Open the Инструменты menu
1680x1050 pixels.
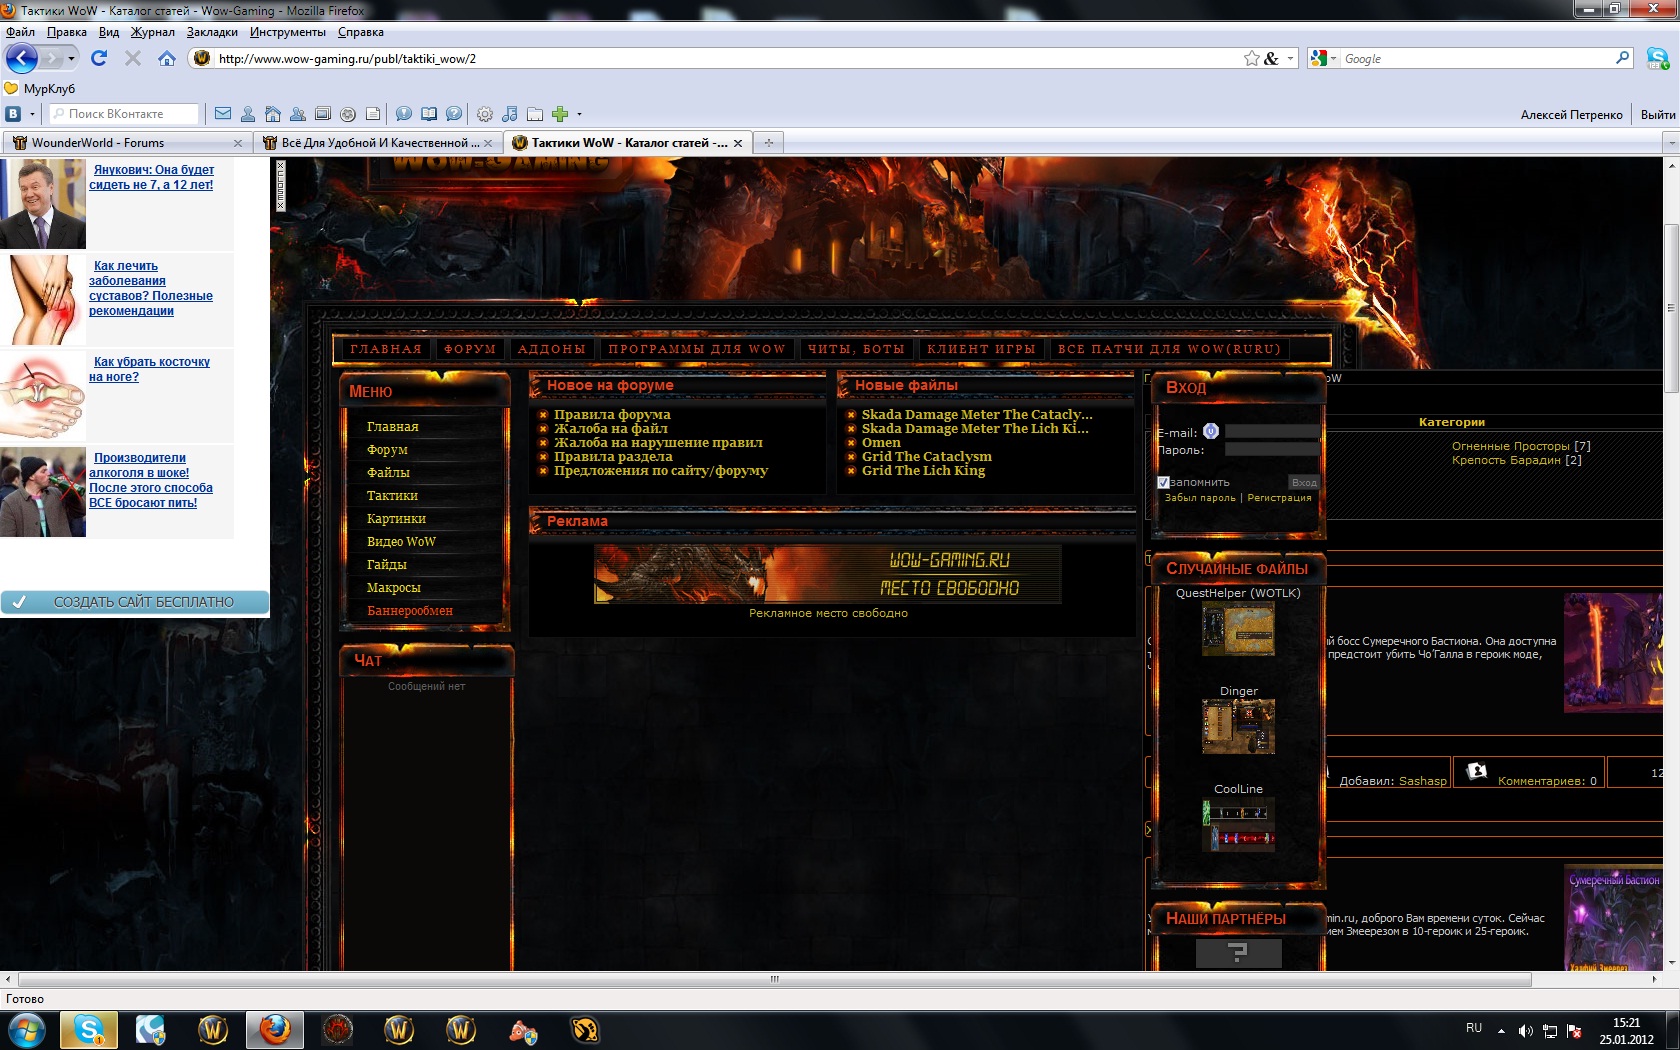(288, 32)
